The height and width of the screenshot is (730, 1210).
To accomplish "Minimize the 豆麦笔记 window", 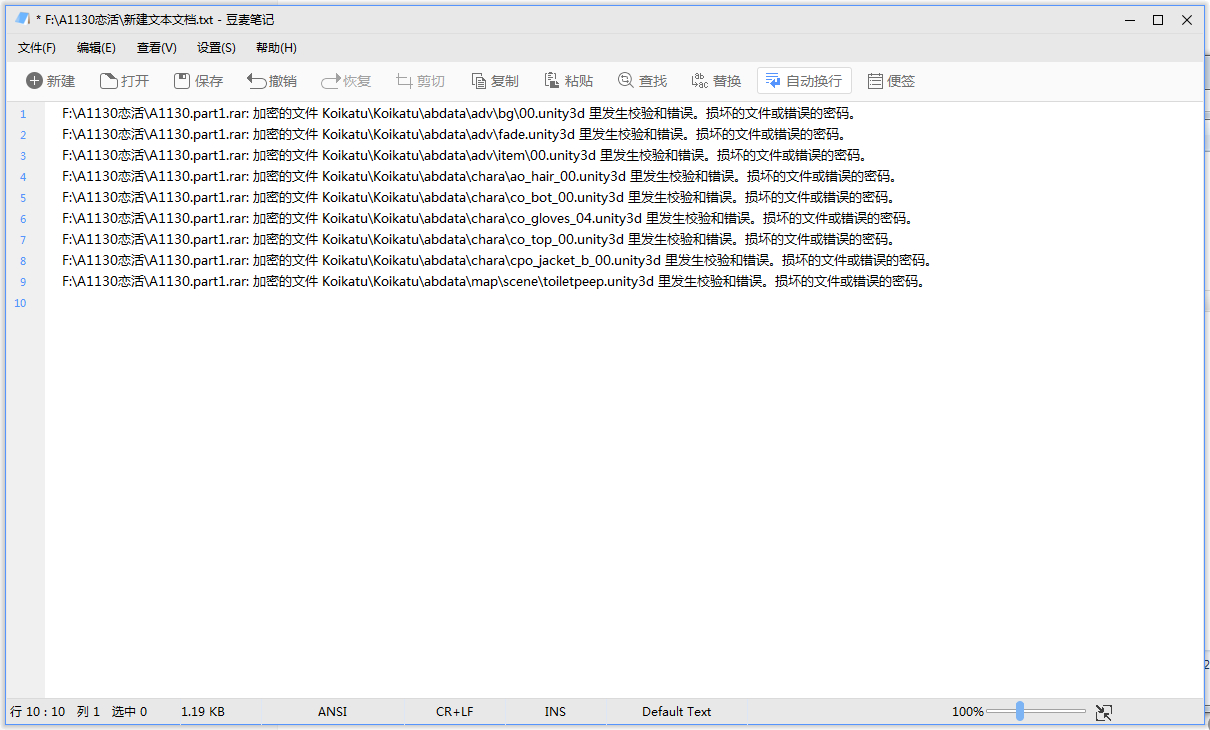I will pos(1129,19).
